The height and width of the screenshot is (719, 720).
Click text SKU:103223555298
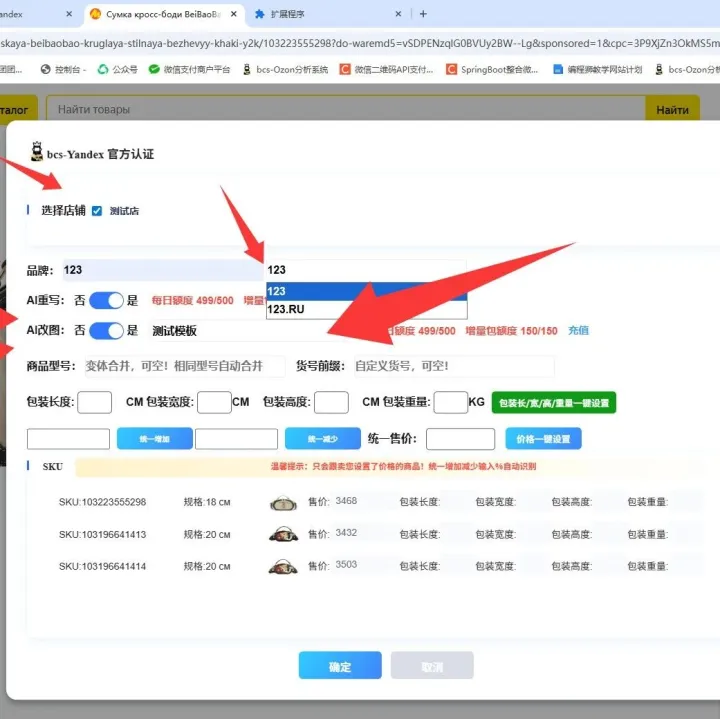coord(102,502)
